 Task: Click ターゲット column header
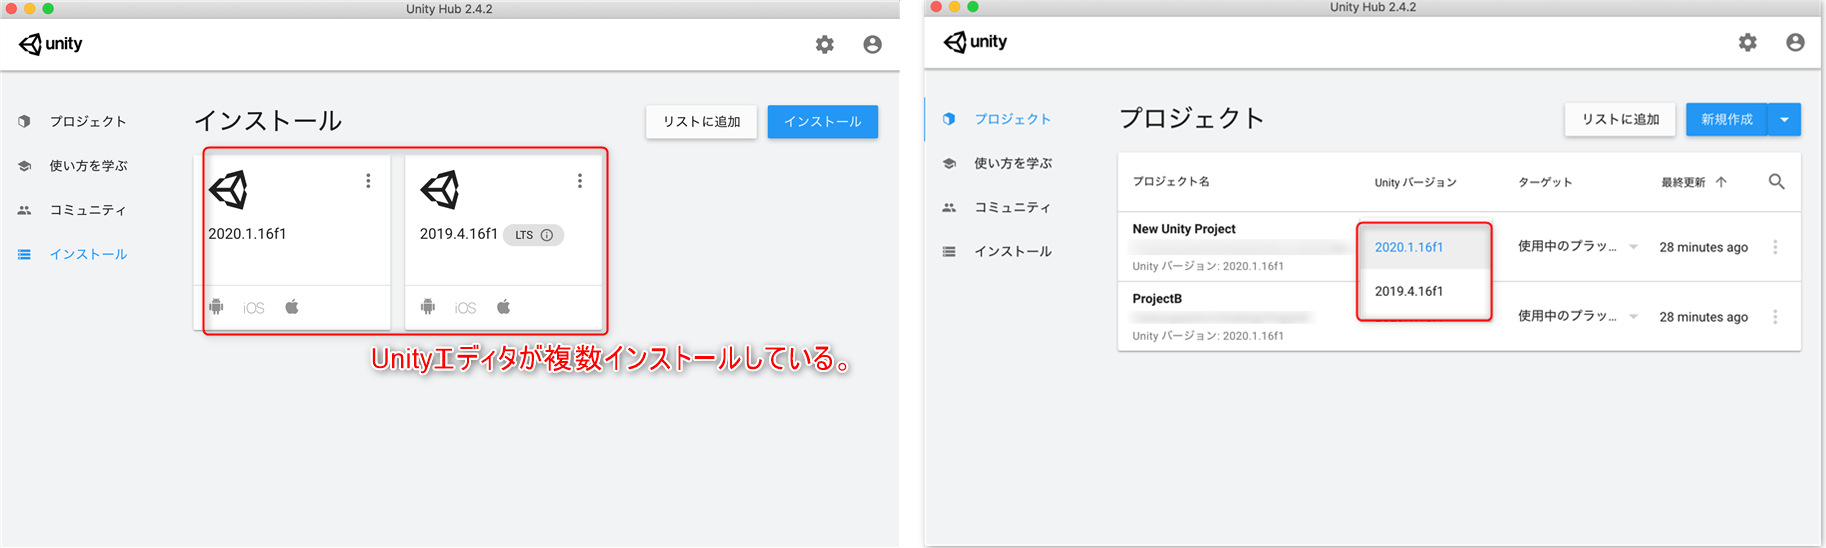click(x=1545, y=182)
